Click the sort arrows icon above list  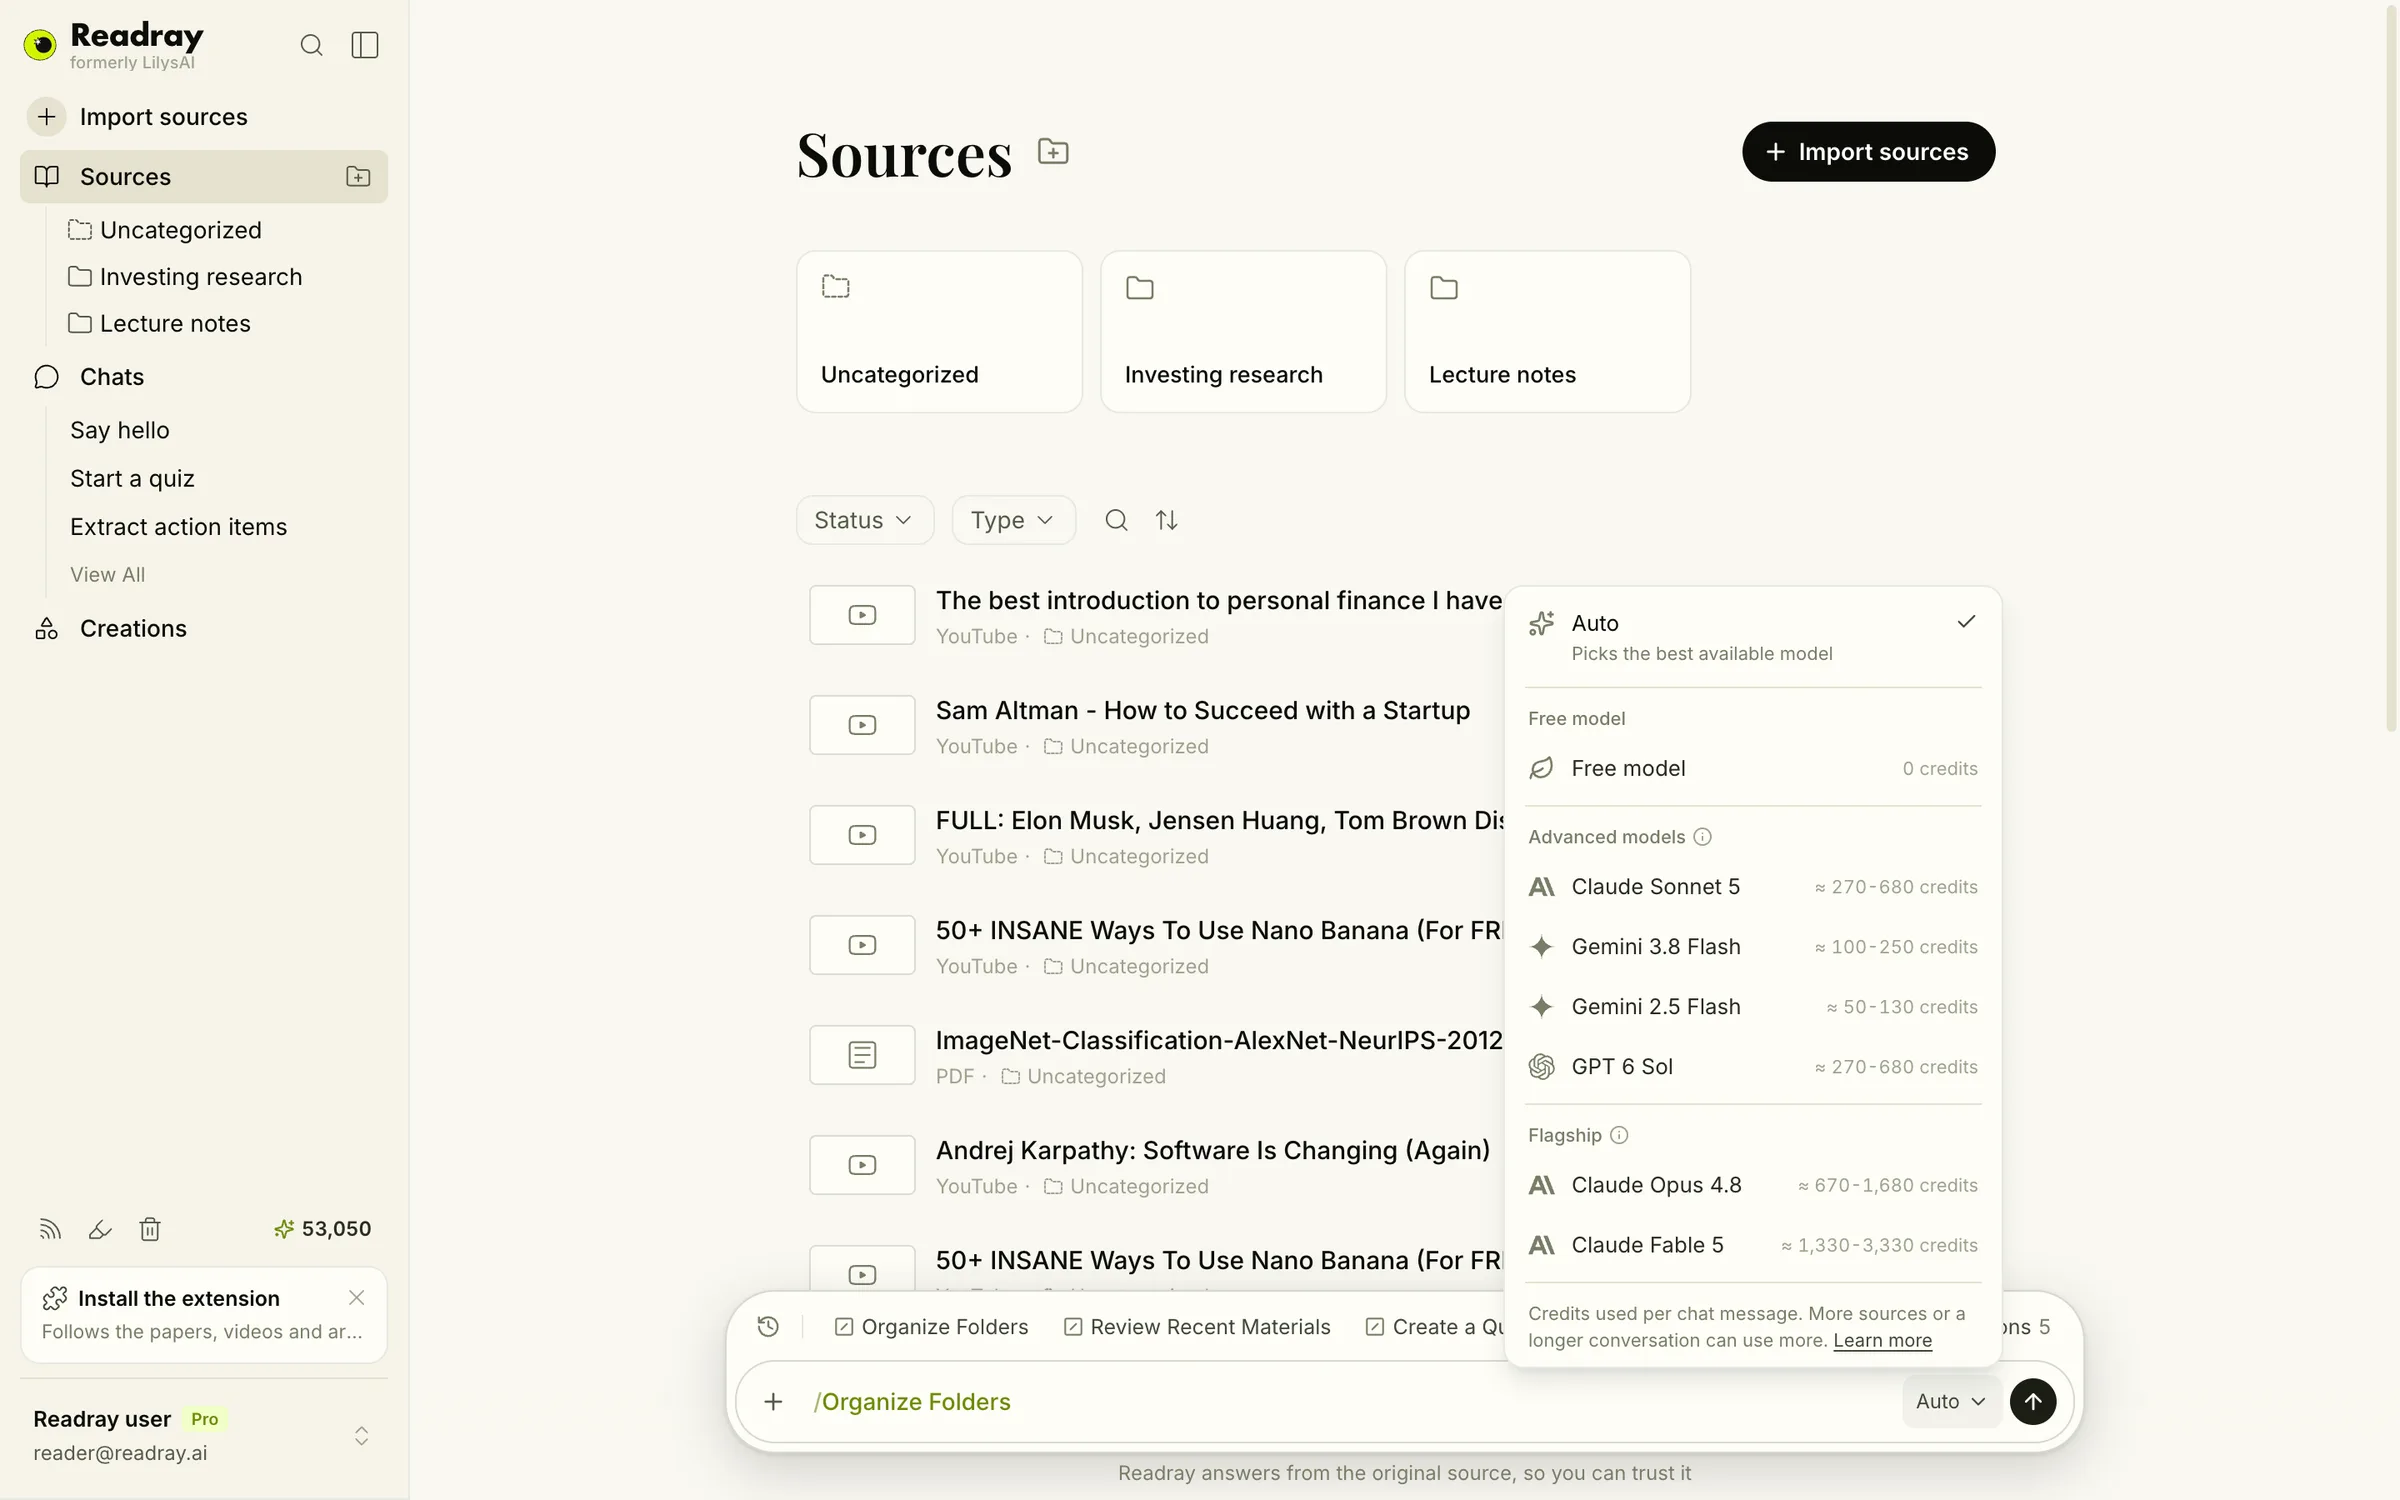(x=1167, y=520)
